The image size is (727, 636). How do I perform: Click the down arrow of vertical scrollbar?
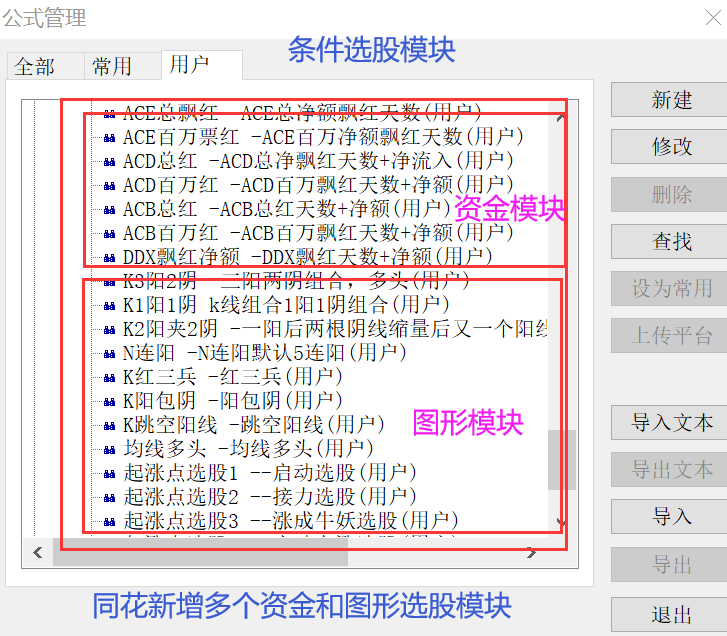[561, 523]
